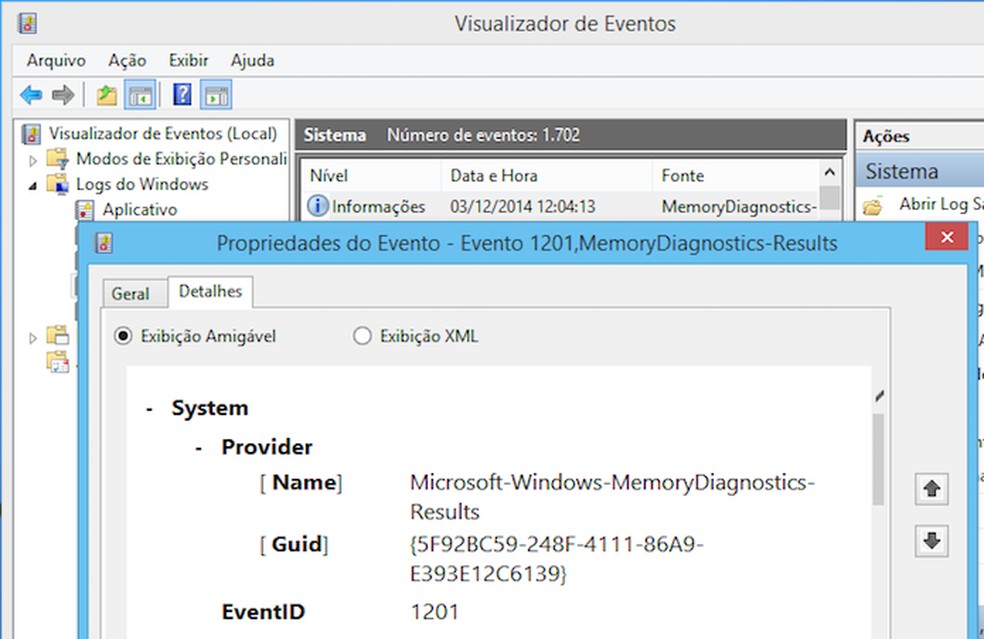This screenshot has height=639, width=984.
Task: Toggle the action pane toolbar icon
Action: tap(216, 95)
